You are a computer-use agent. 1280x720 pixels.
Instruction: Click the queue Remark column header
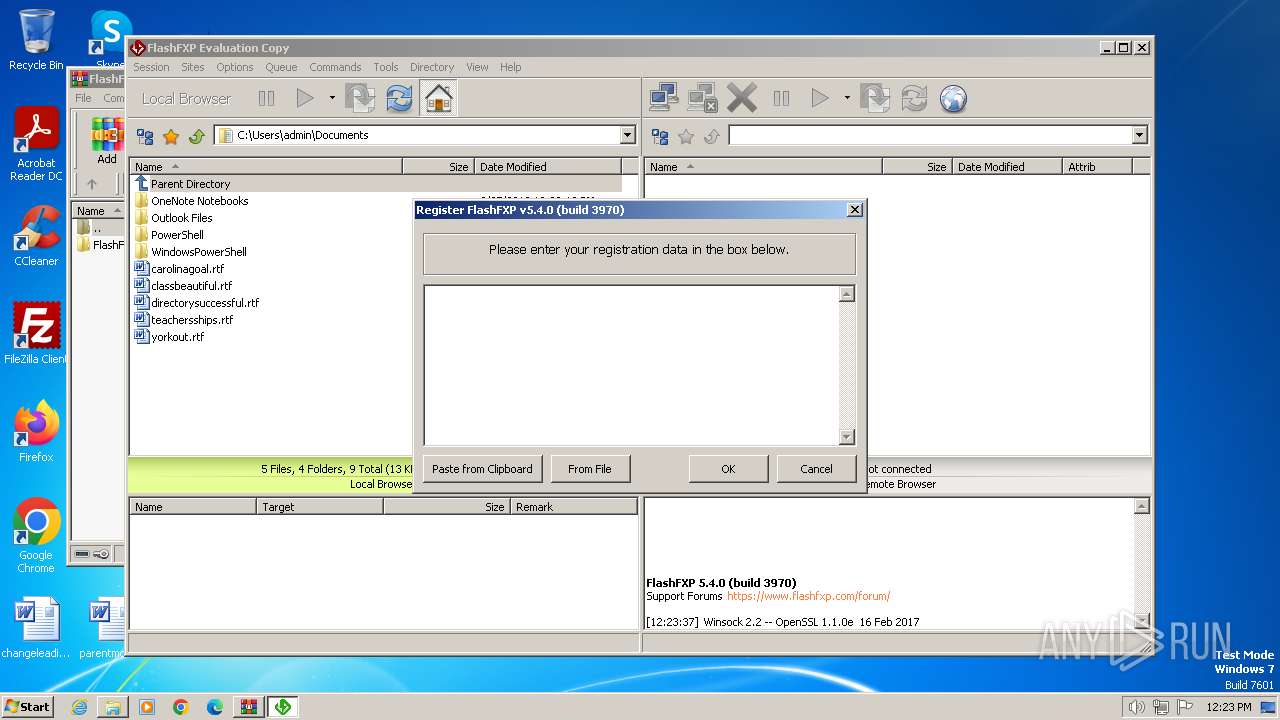573,507
